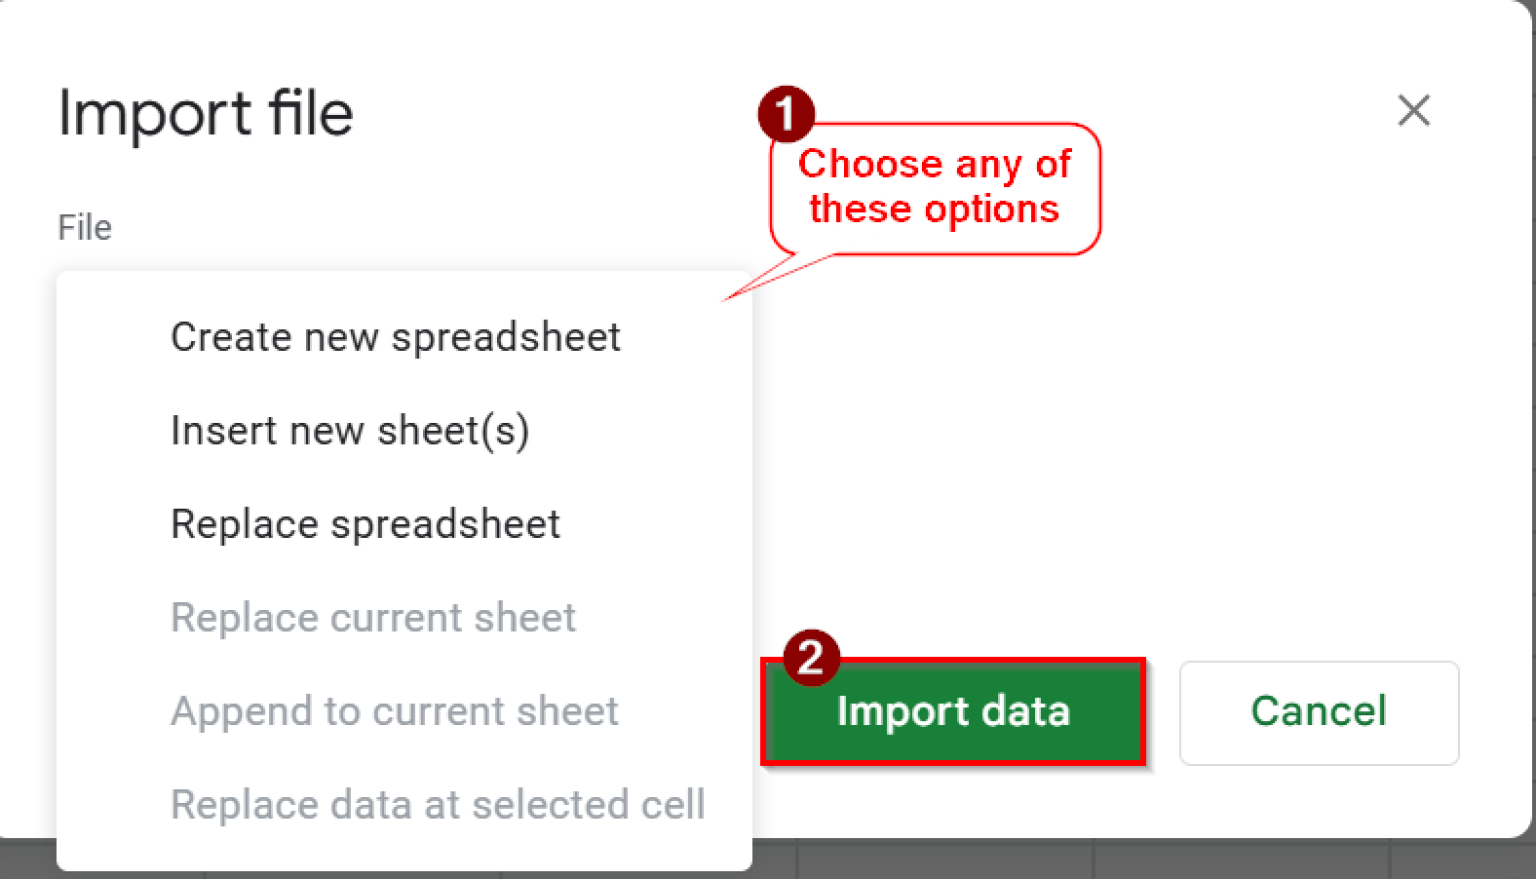Image resolution: width=1536 pixels, height=879 pixels.
Task: Click the Import data button
Action: click(953, 712)
